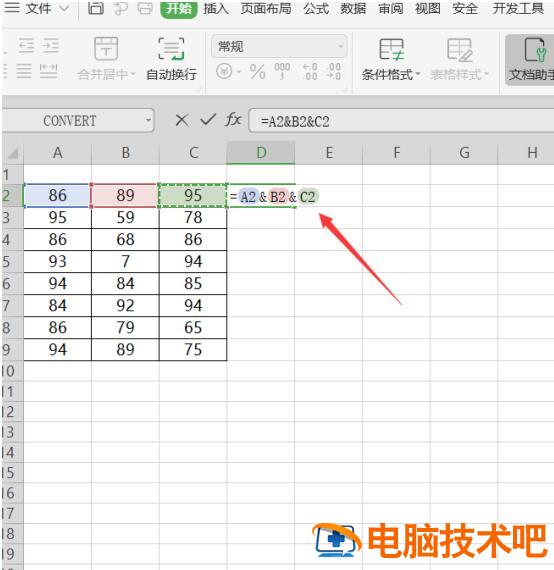Confirm formula with checkmark icon
Image resolution: width=554 pixels, height=570 pixels.
coord(208,120)
